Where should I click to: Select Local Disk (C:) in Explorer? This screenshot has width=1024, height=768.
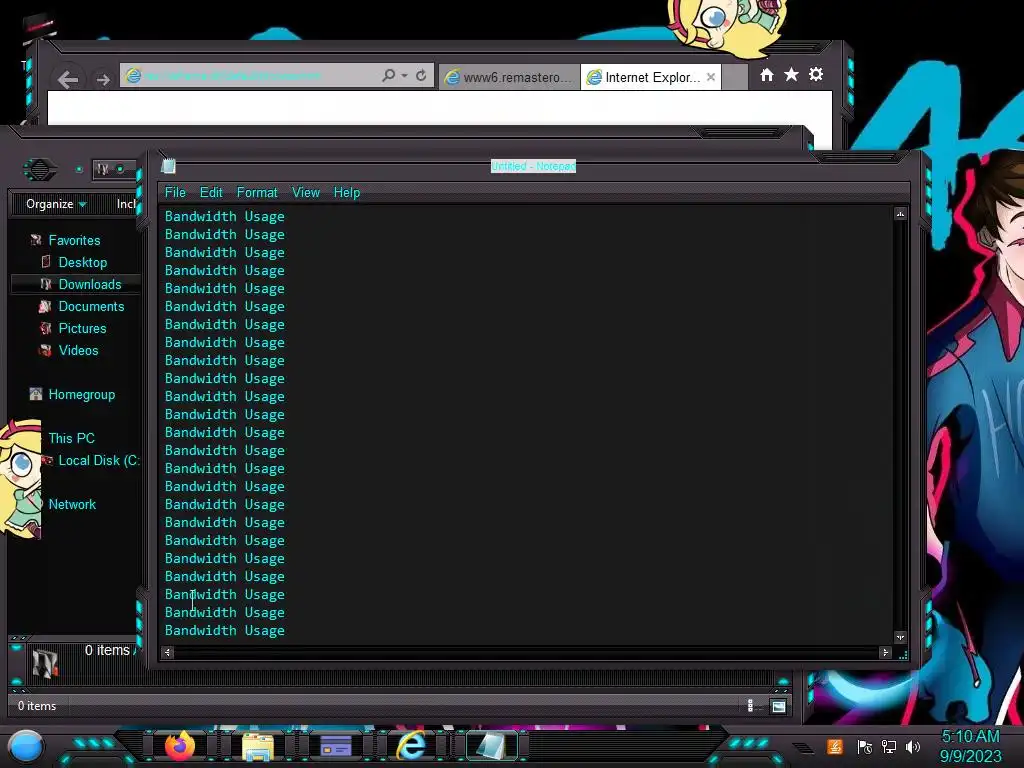click(x=99, y=460)
